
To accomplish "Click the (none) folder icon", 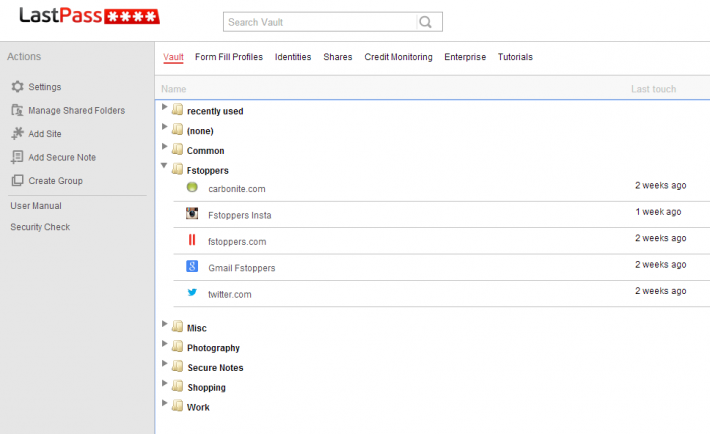I will 178,130.
